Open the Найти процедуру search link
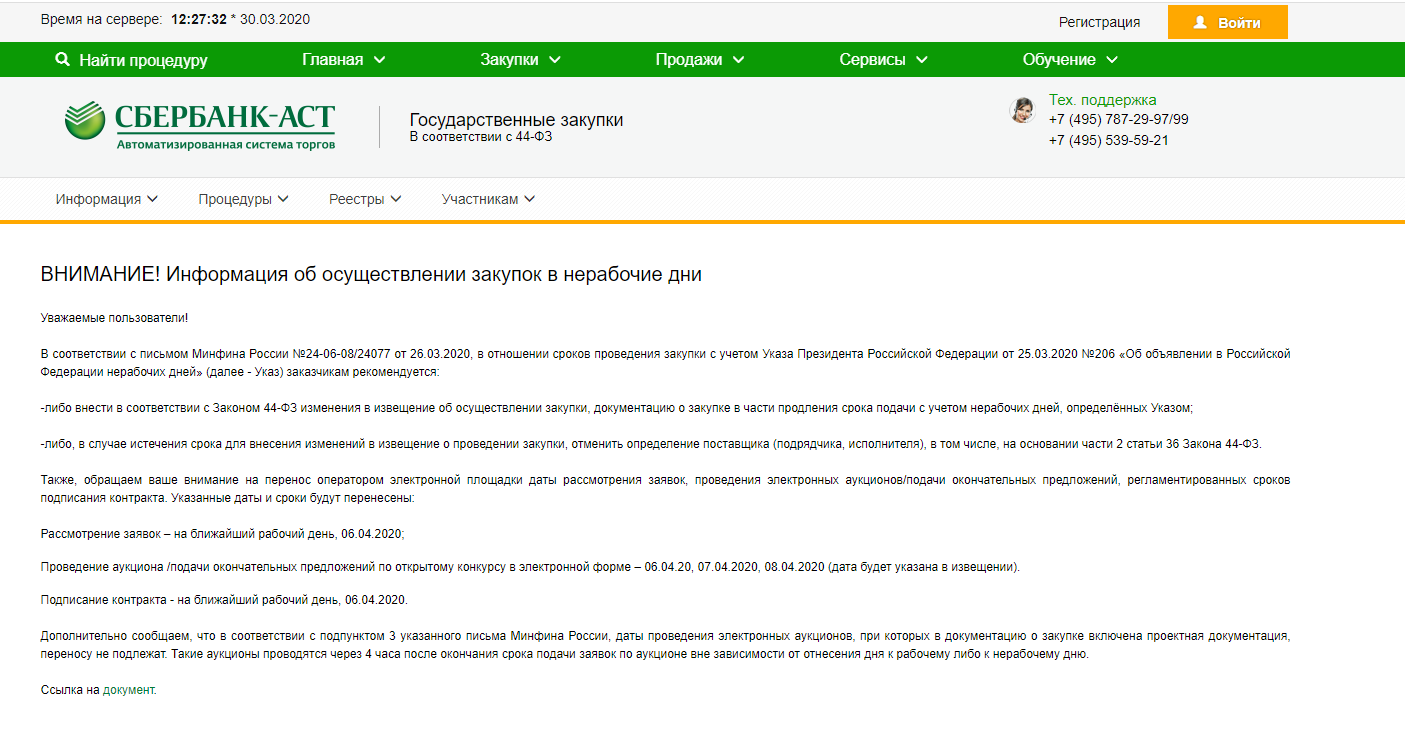 tap(143, 60)
